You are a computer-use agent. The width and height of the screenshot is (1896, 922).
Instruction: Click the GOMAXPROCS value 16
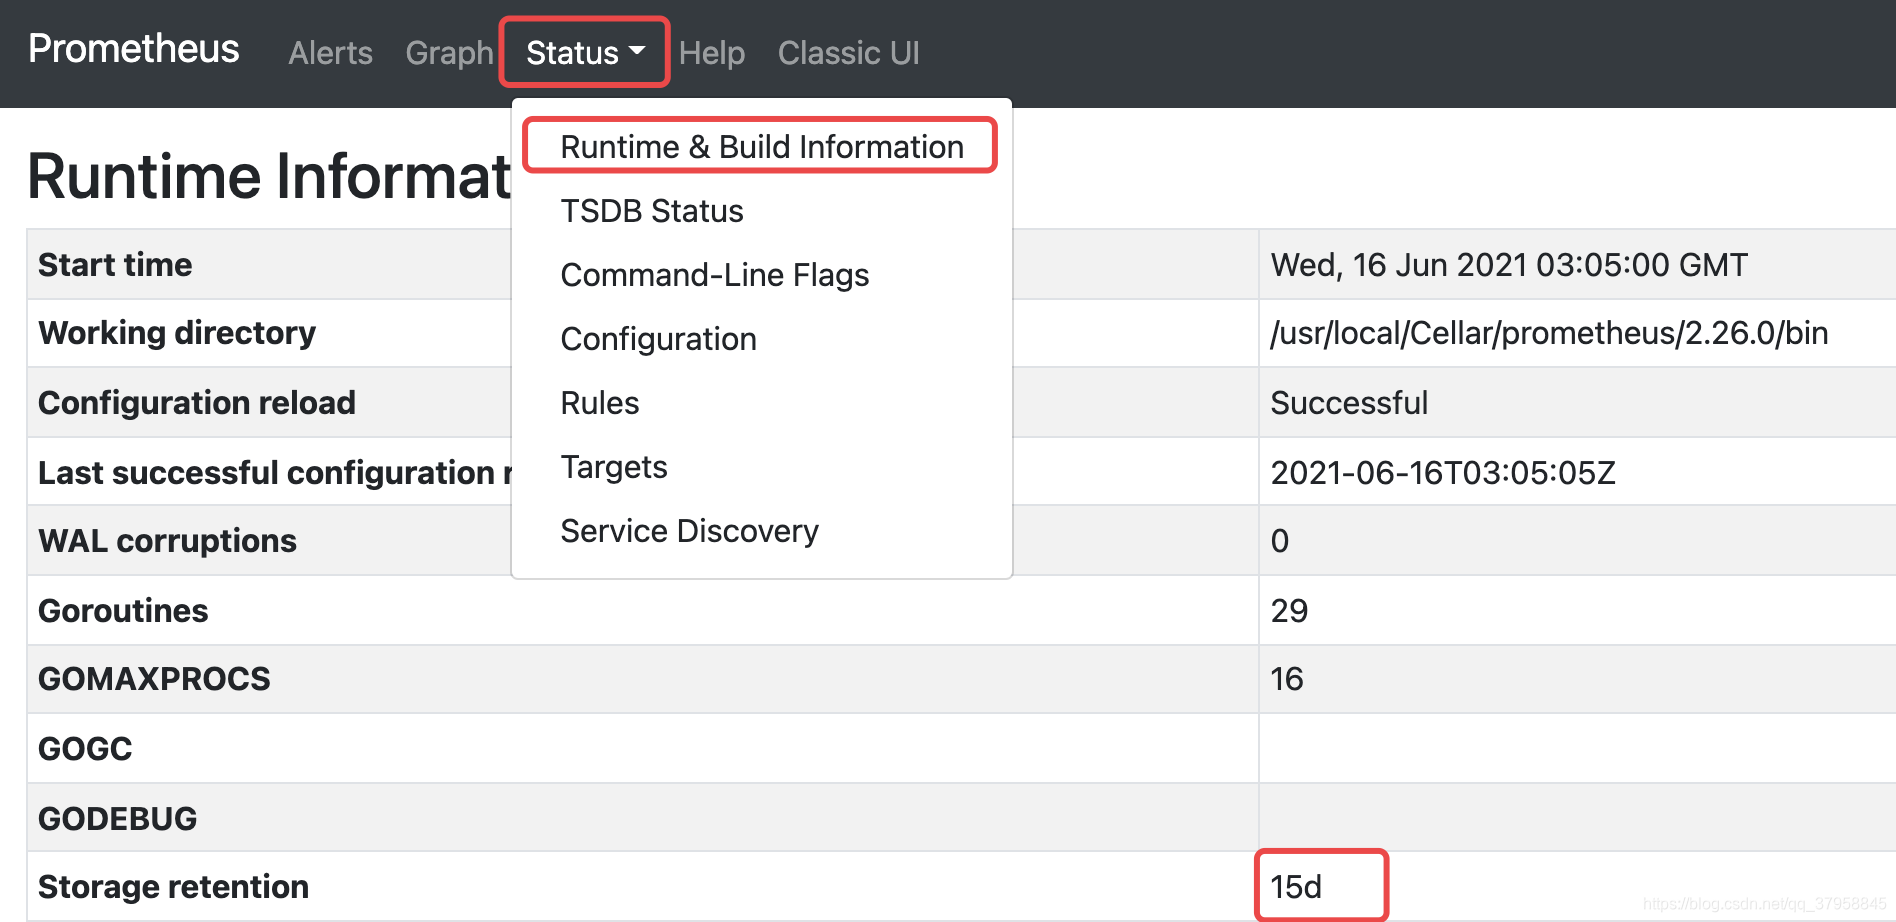[1287, 679]
